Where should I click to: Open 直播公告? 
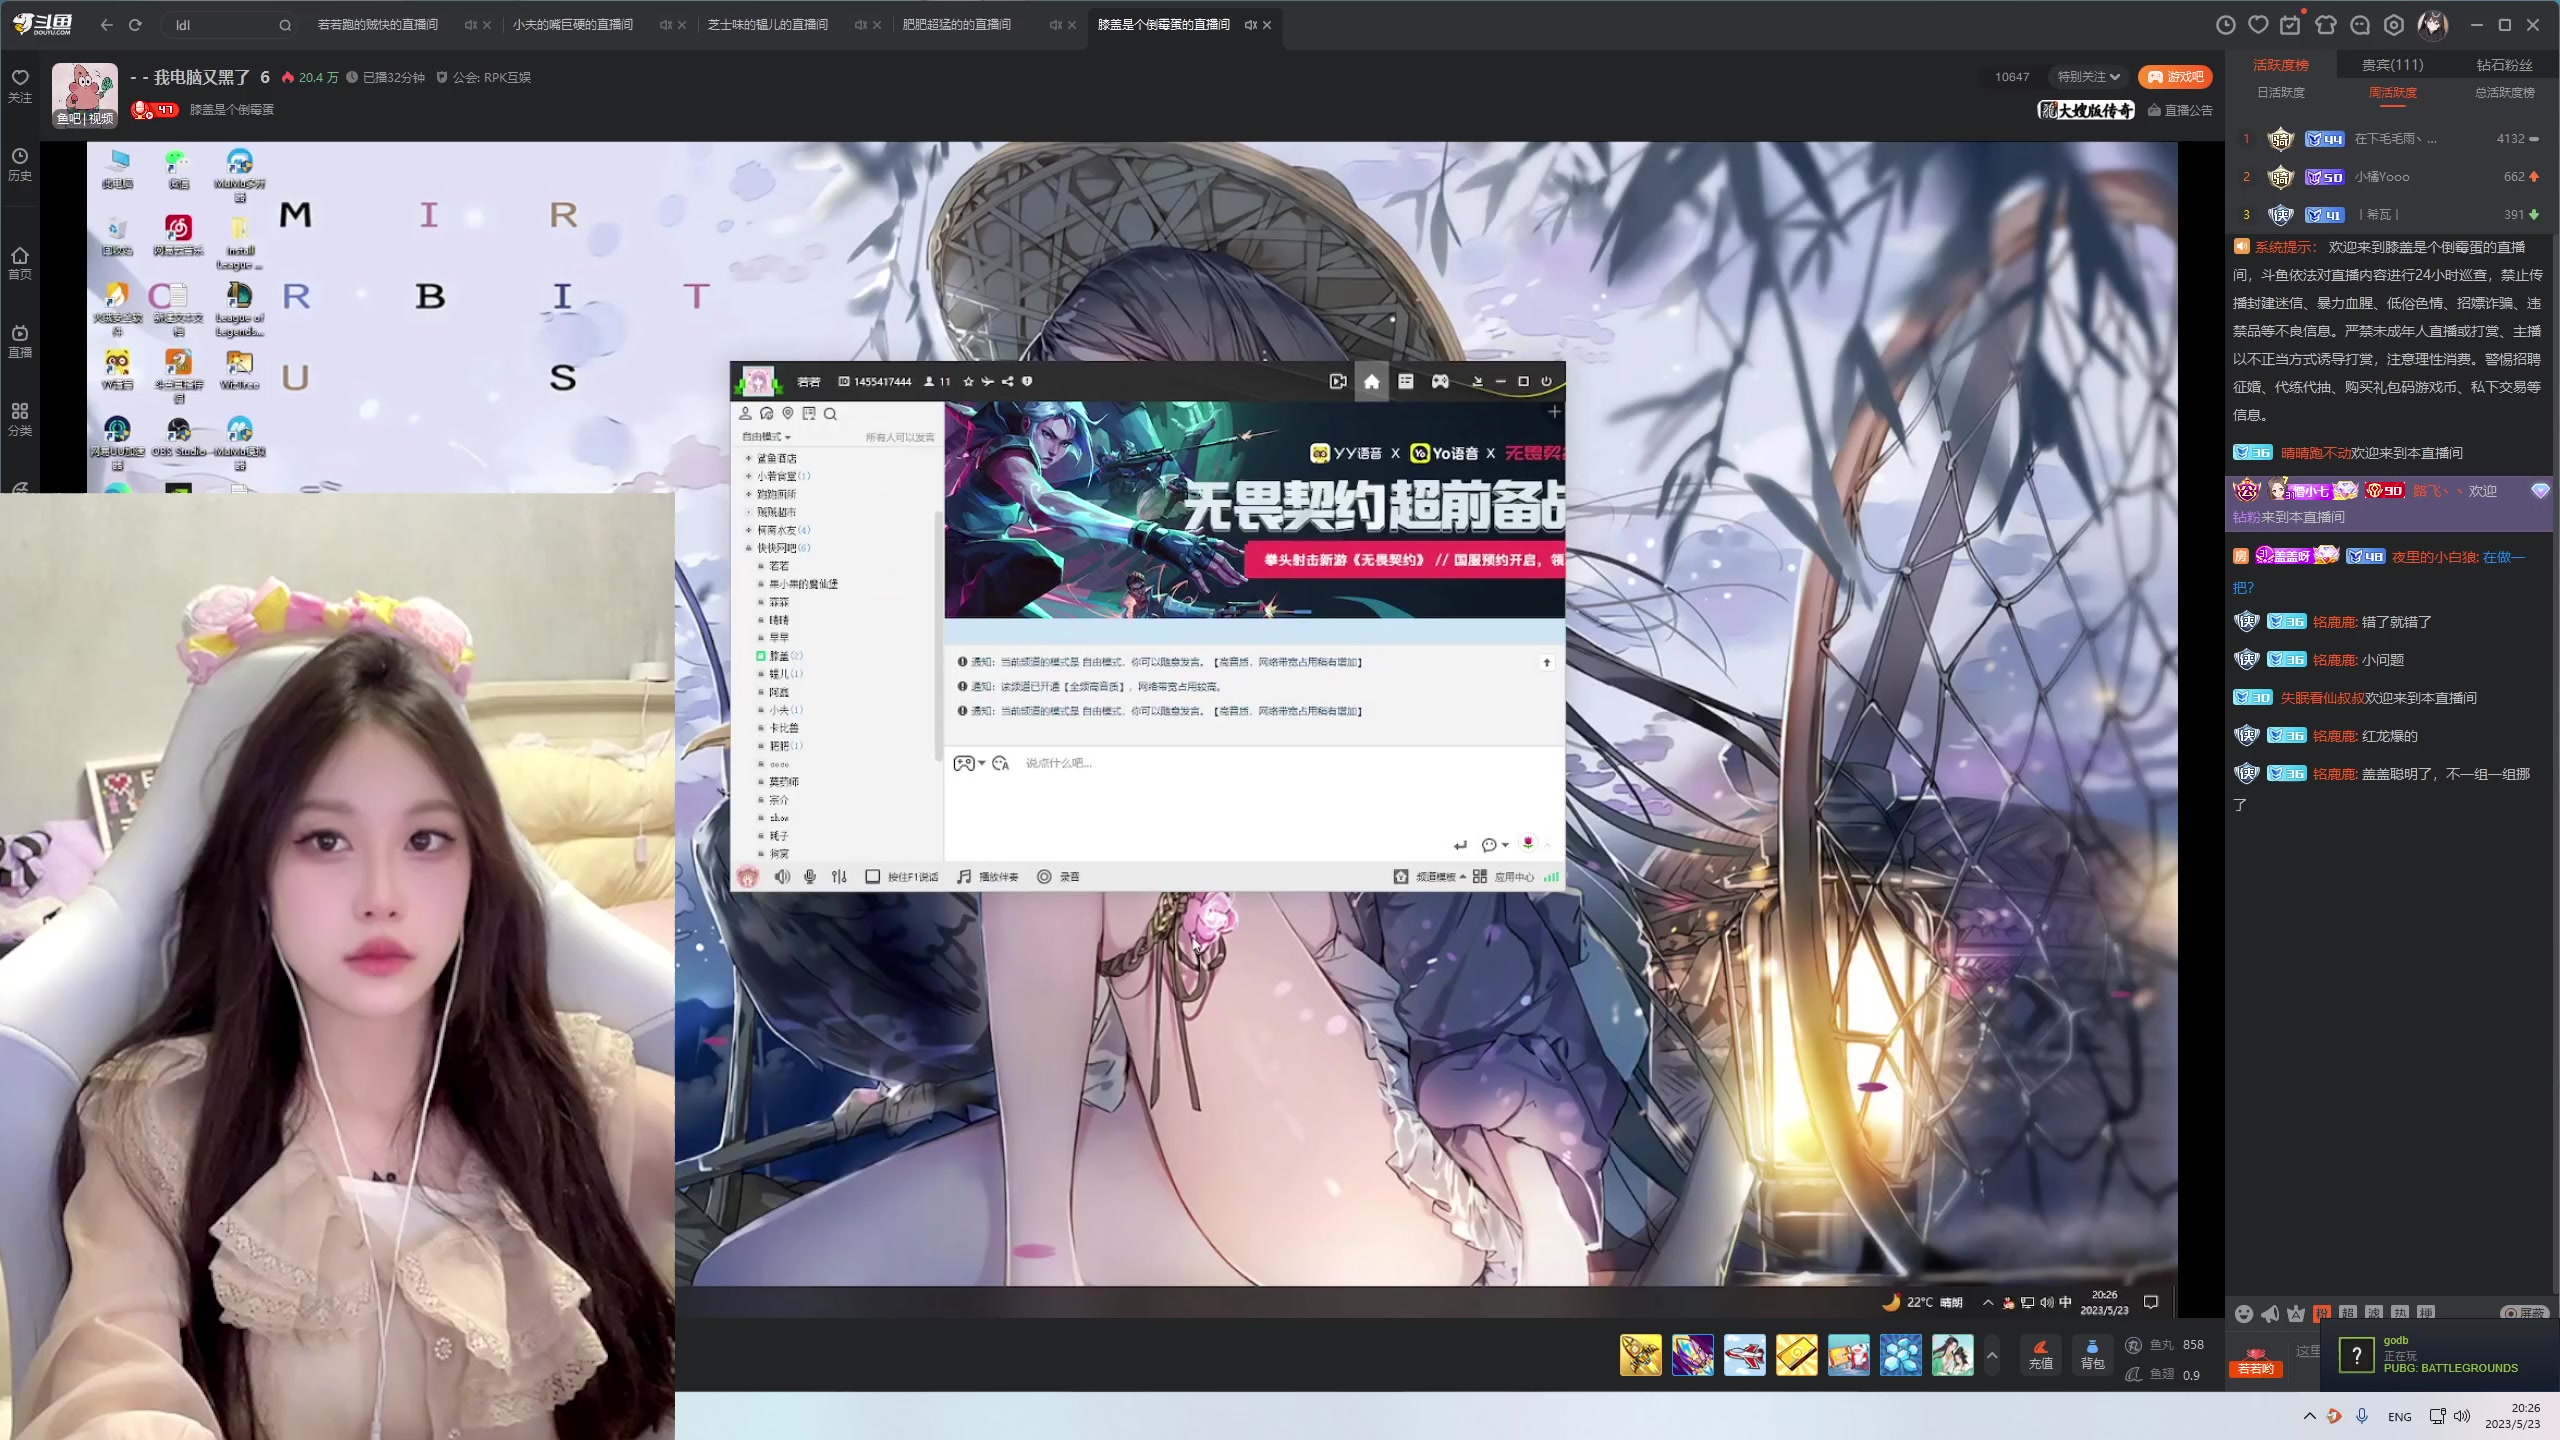coord(2180,110)
